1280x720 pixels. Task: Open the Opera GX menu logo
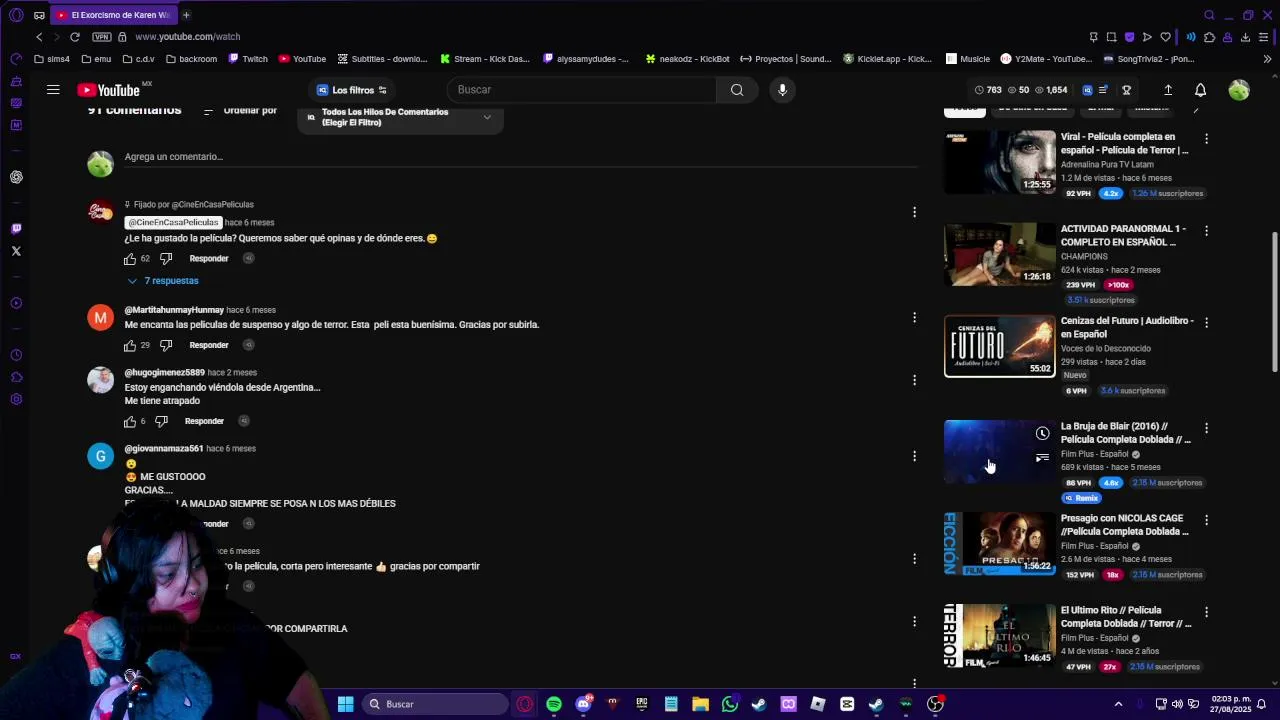coord(16,15)
